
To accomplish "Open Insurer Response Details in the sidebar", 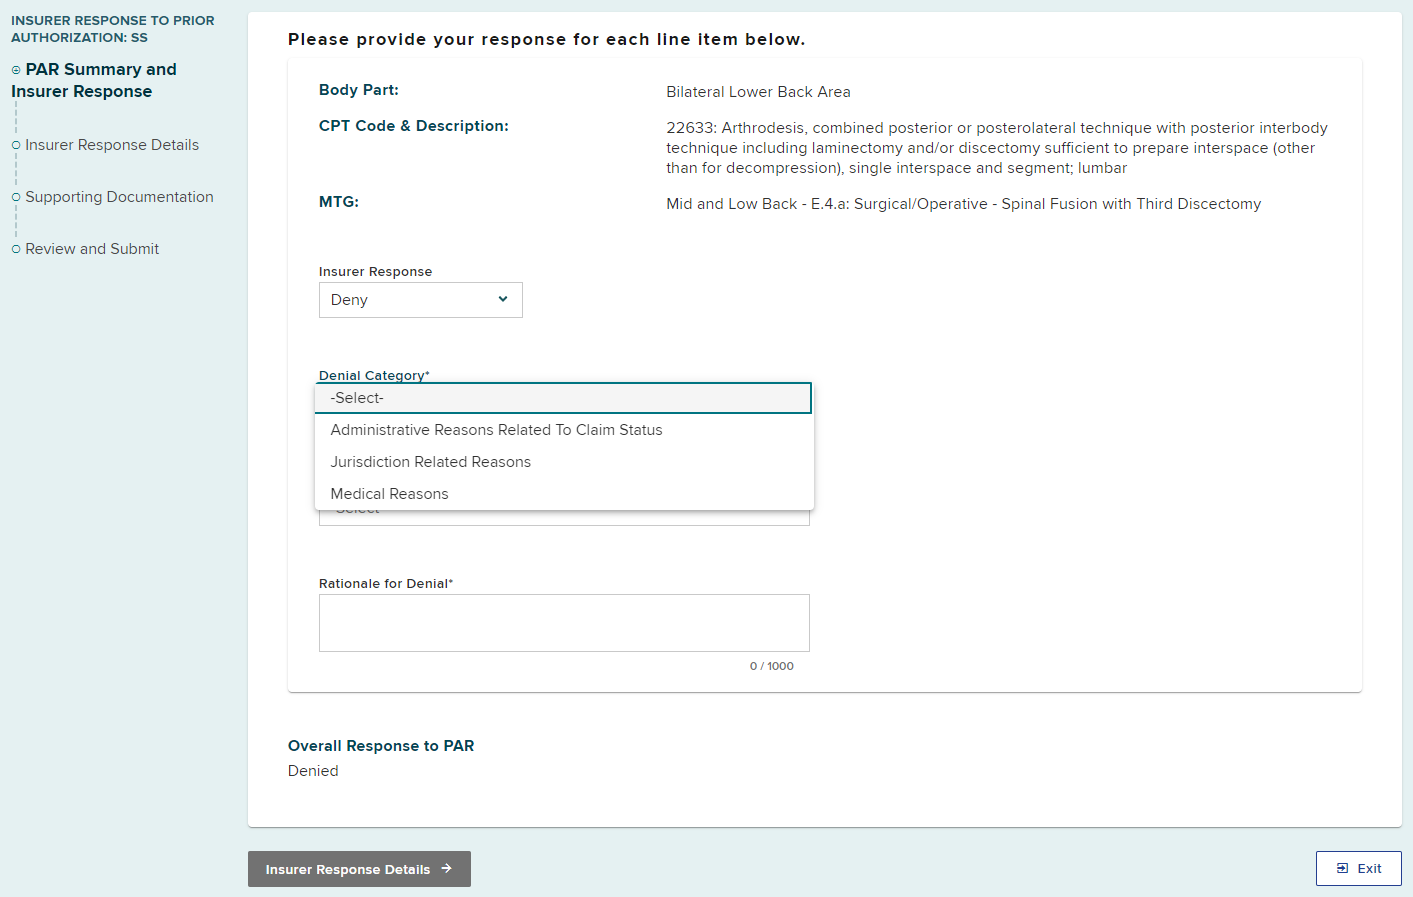I will [112, 145].
